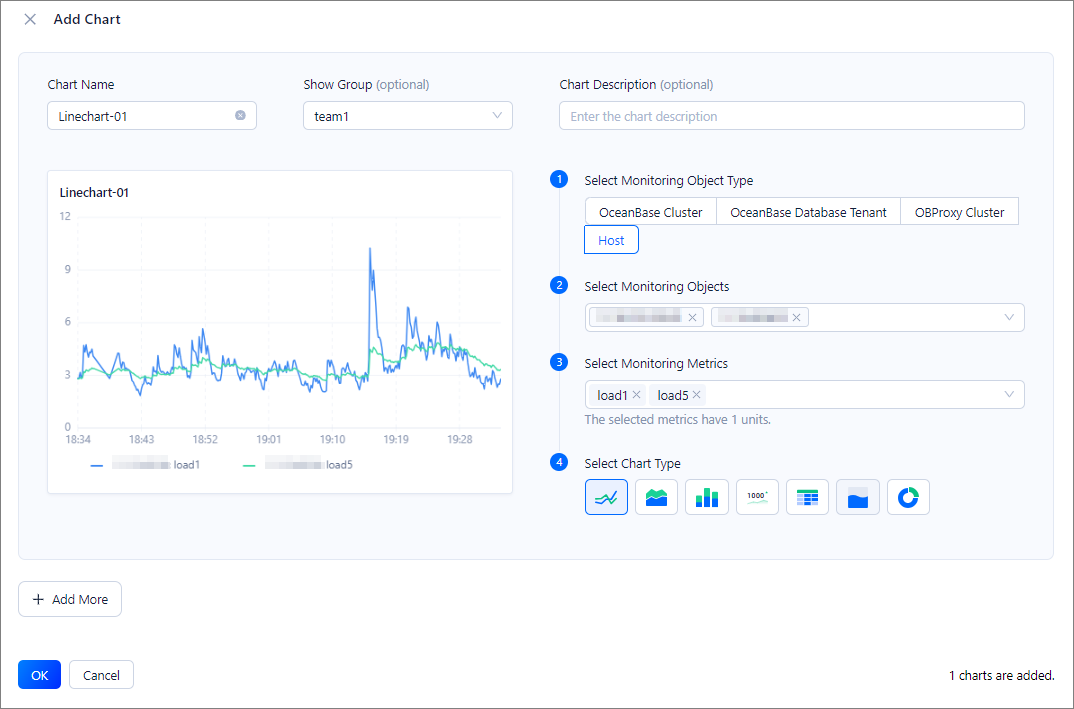Switch to OceanBase Database Tenant type
Viewport: 1074px width, 709px height.
click(808, 212)
